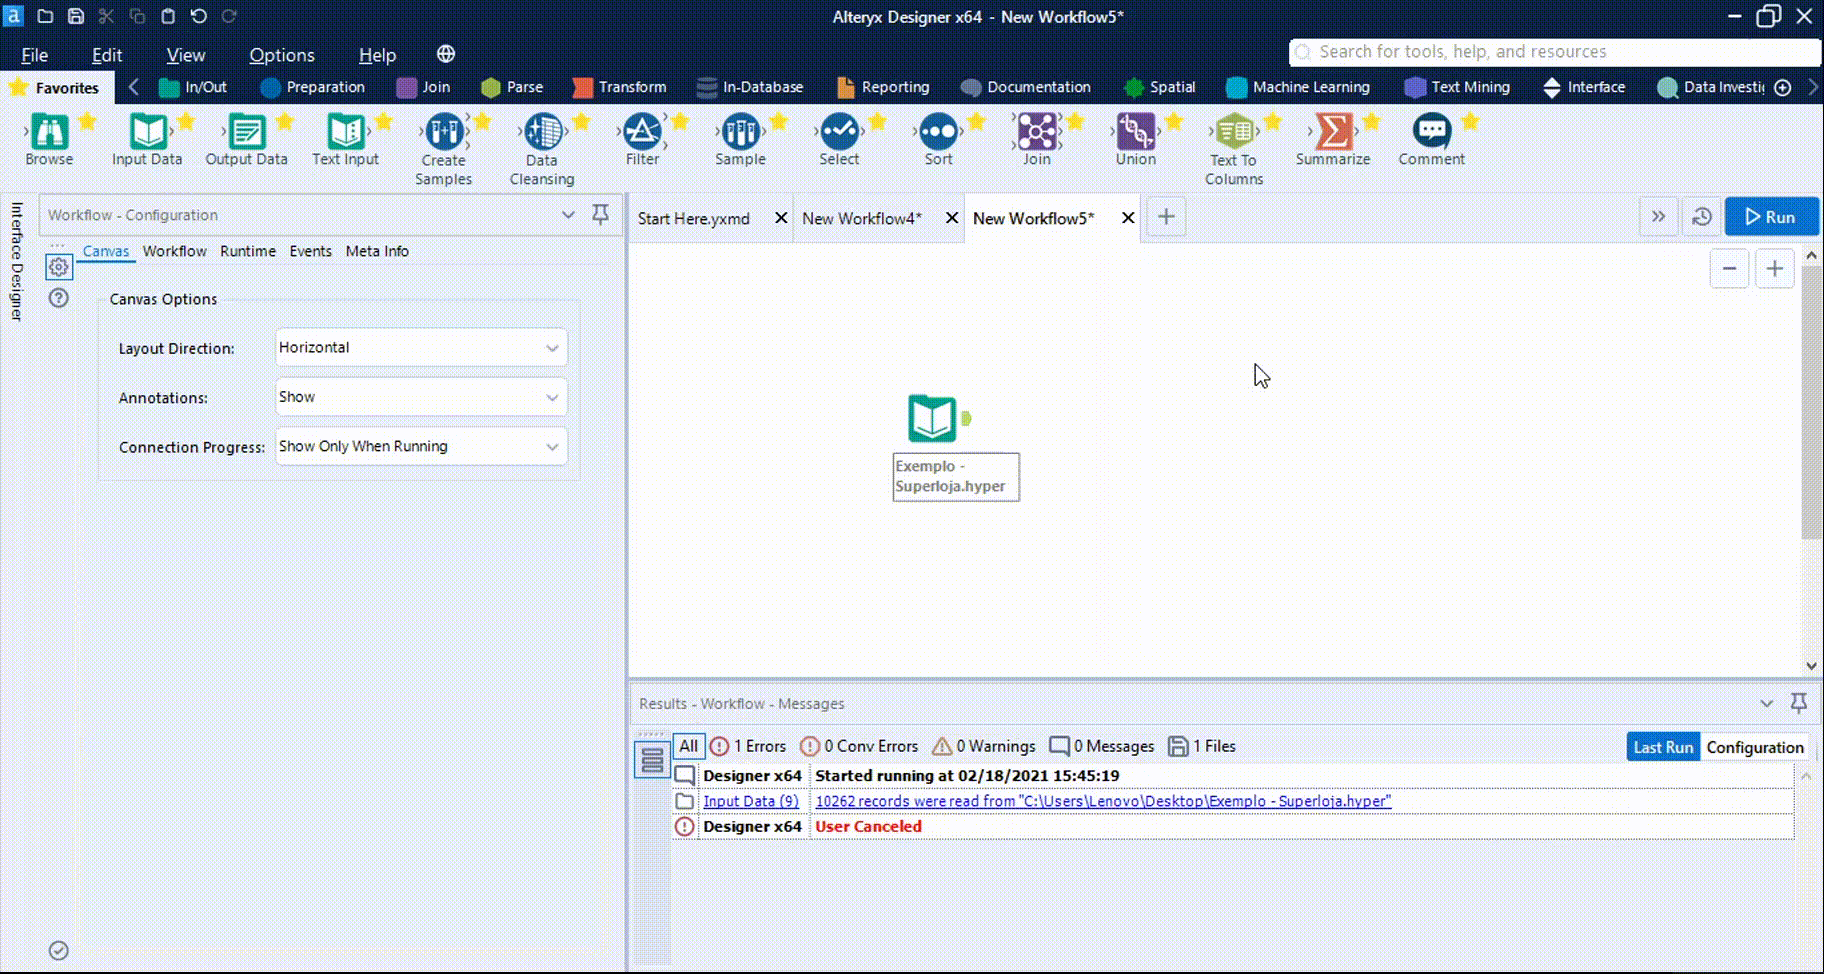Toggle favorite star on Comment tool
1824x974 pixels.
coord(1470,121)
